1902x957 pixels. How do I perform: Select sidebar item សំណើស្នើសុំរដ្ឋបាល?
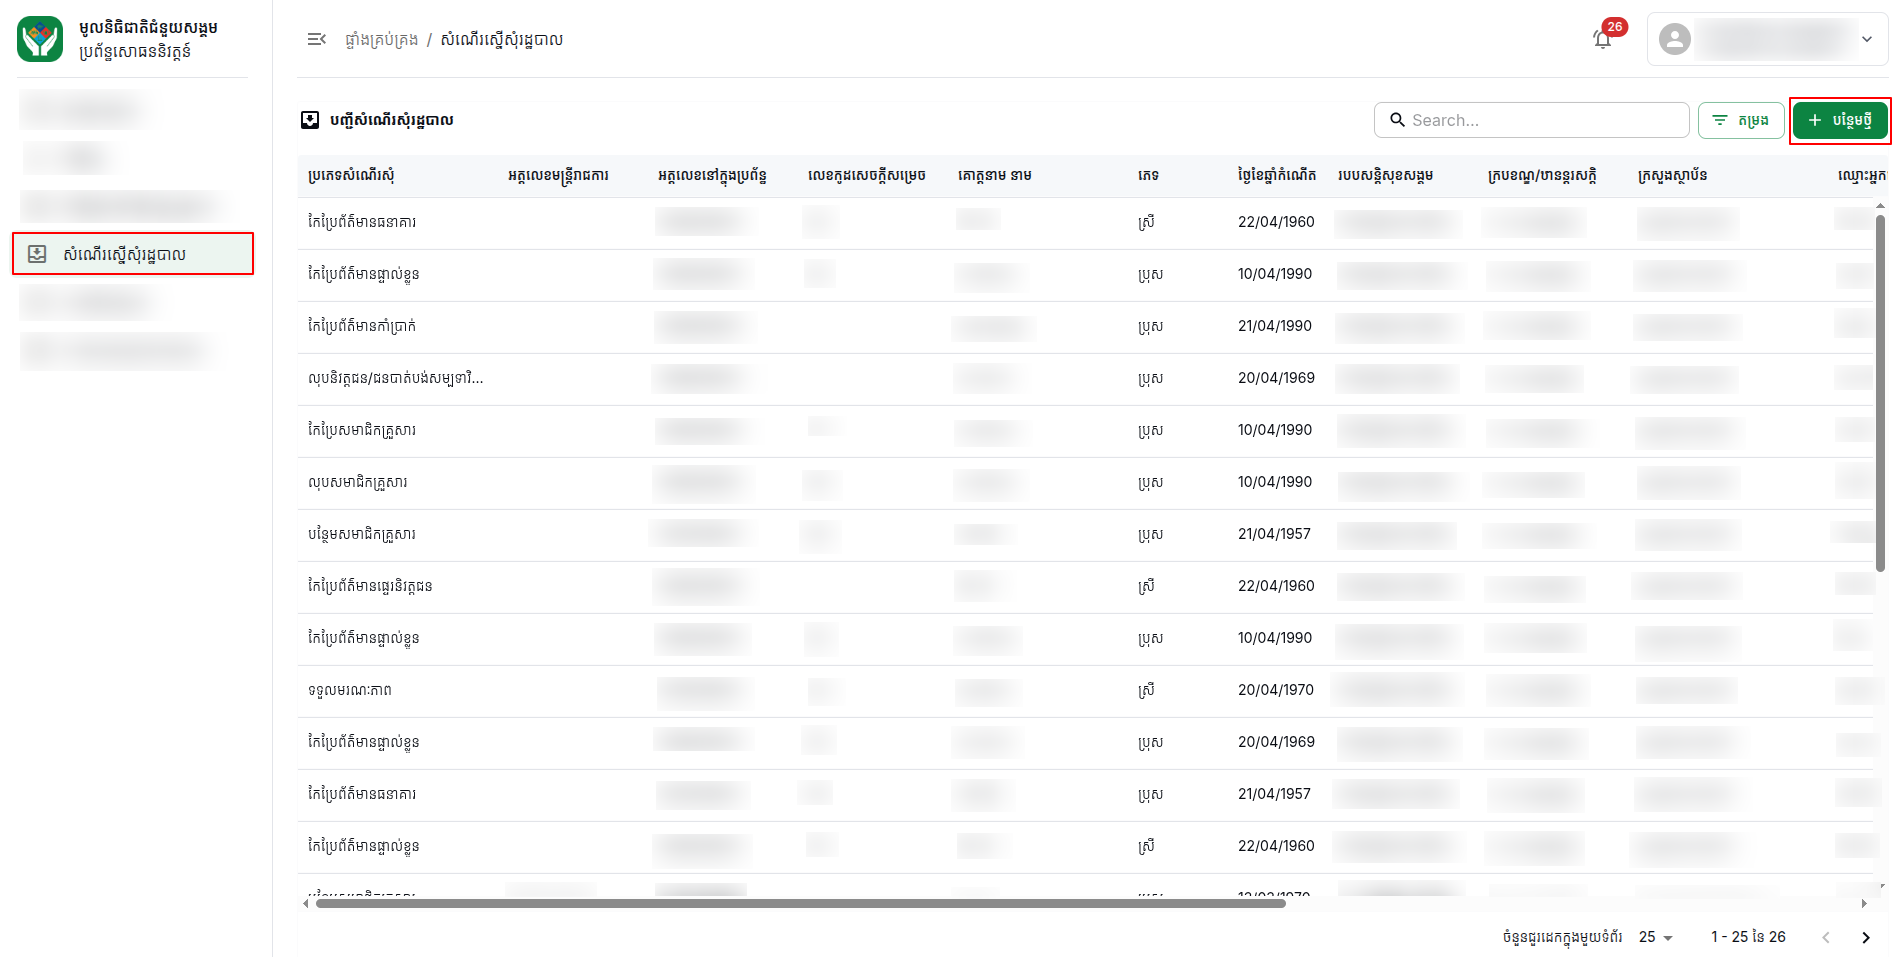click(133, 254)
